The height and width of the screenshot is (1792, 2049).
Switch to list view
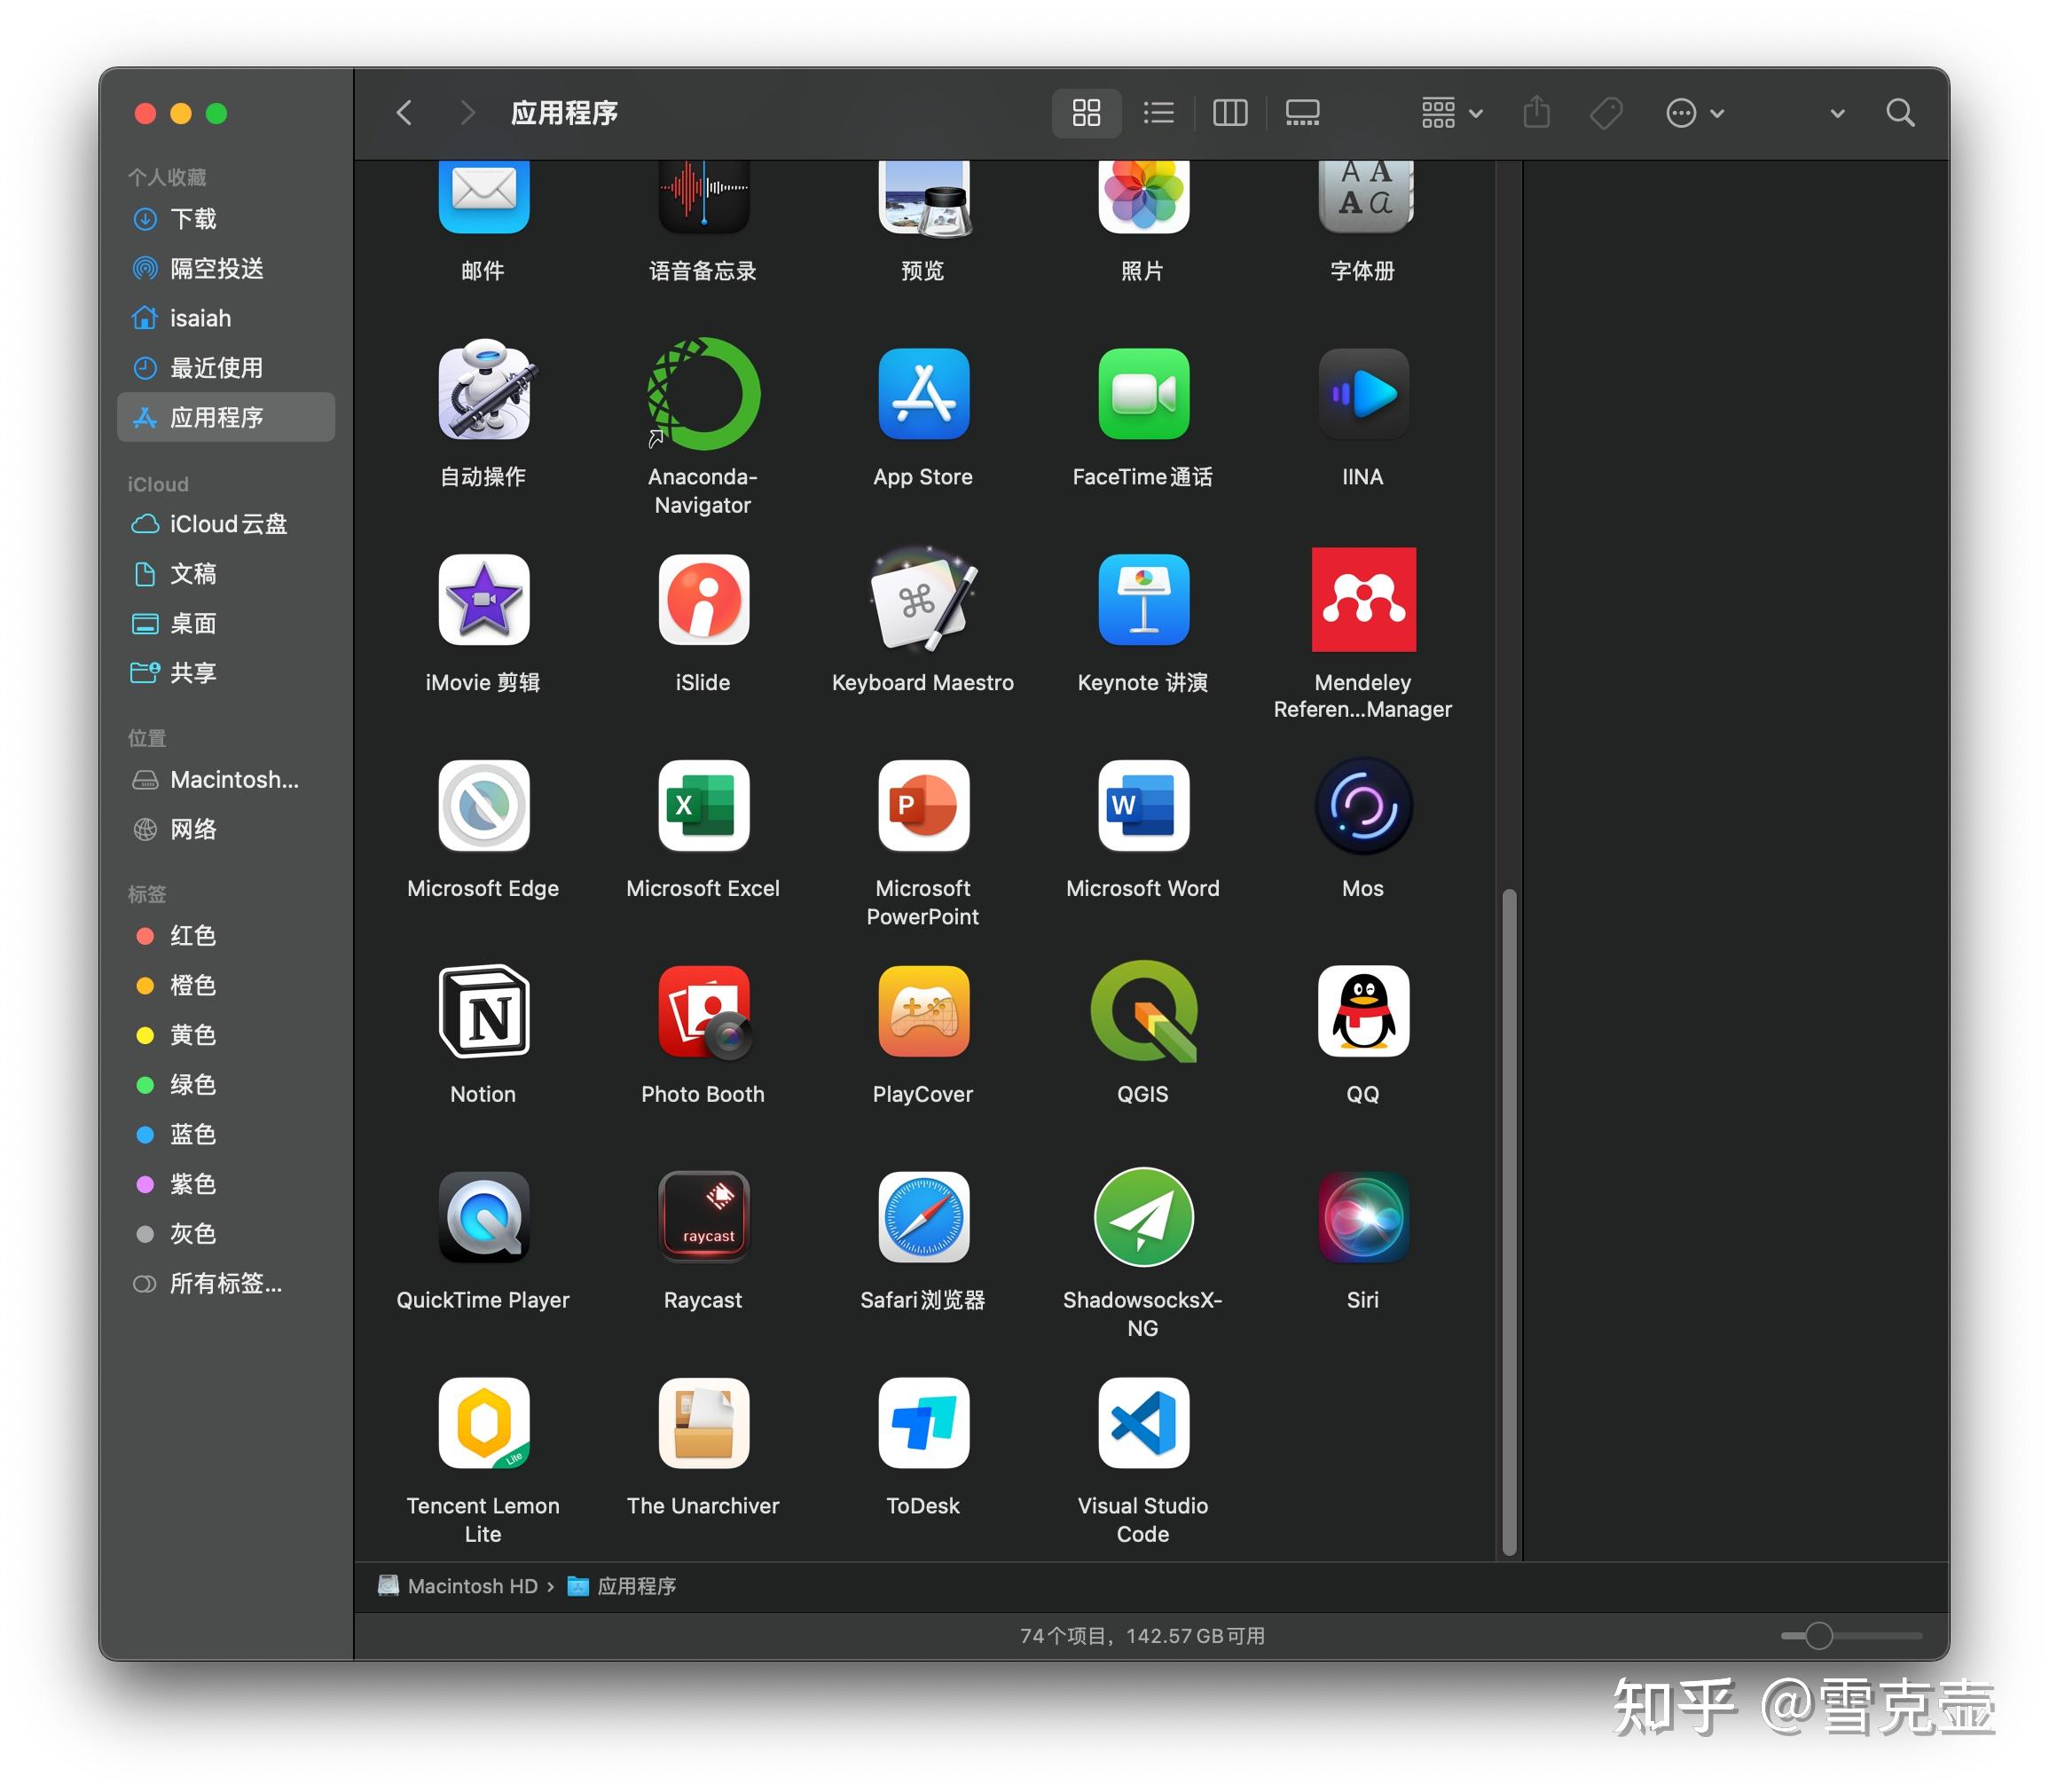[1158, 113]
